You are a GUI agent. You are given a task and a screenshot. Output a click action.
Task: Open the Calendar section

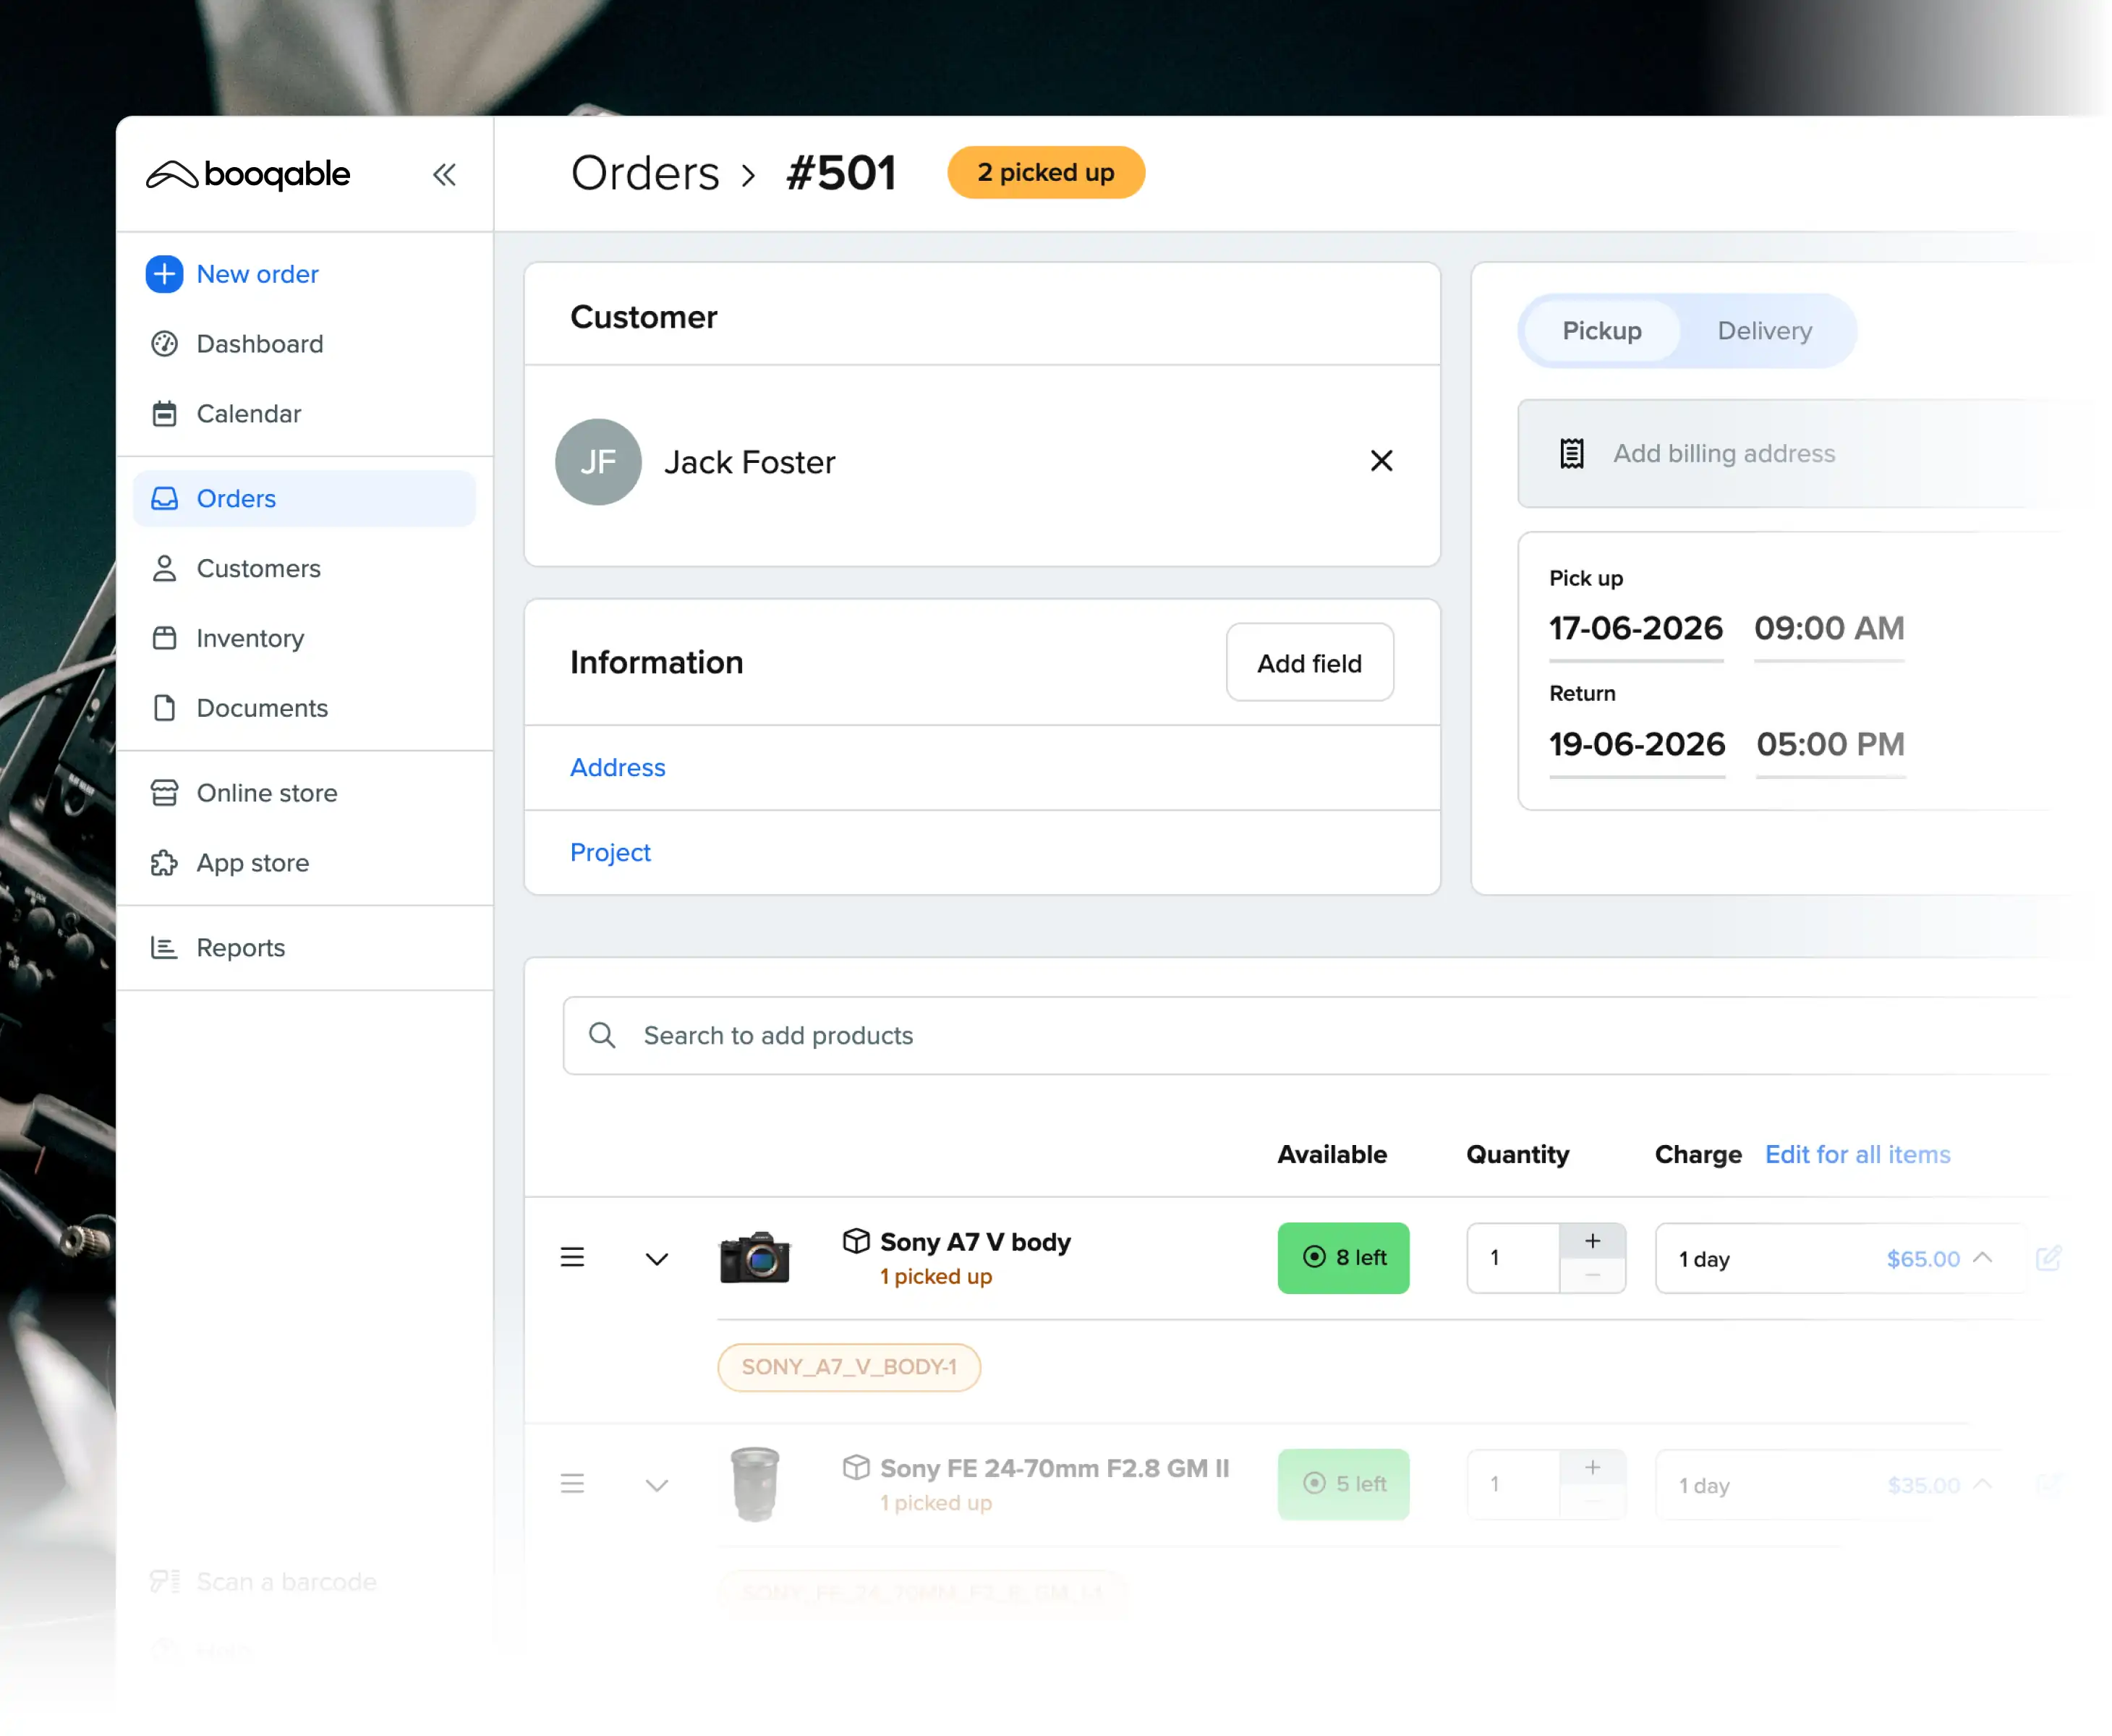(248, 413)
